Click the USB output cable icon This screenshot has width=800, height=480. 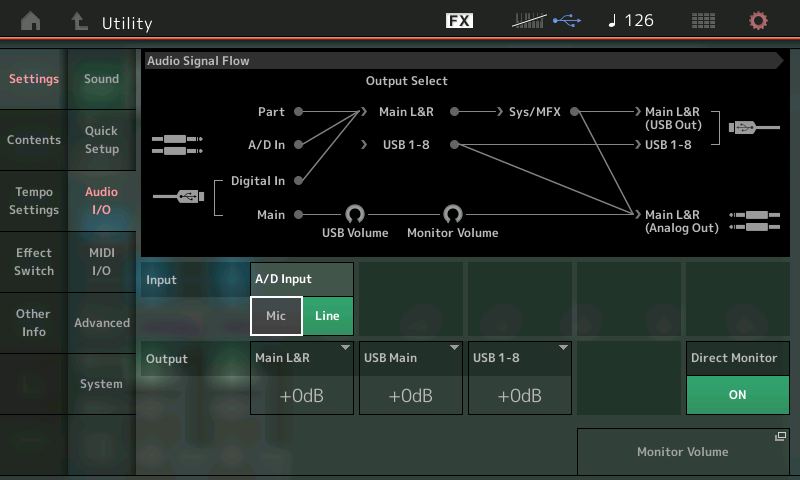click(x=754, y=128)
